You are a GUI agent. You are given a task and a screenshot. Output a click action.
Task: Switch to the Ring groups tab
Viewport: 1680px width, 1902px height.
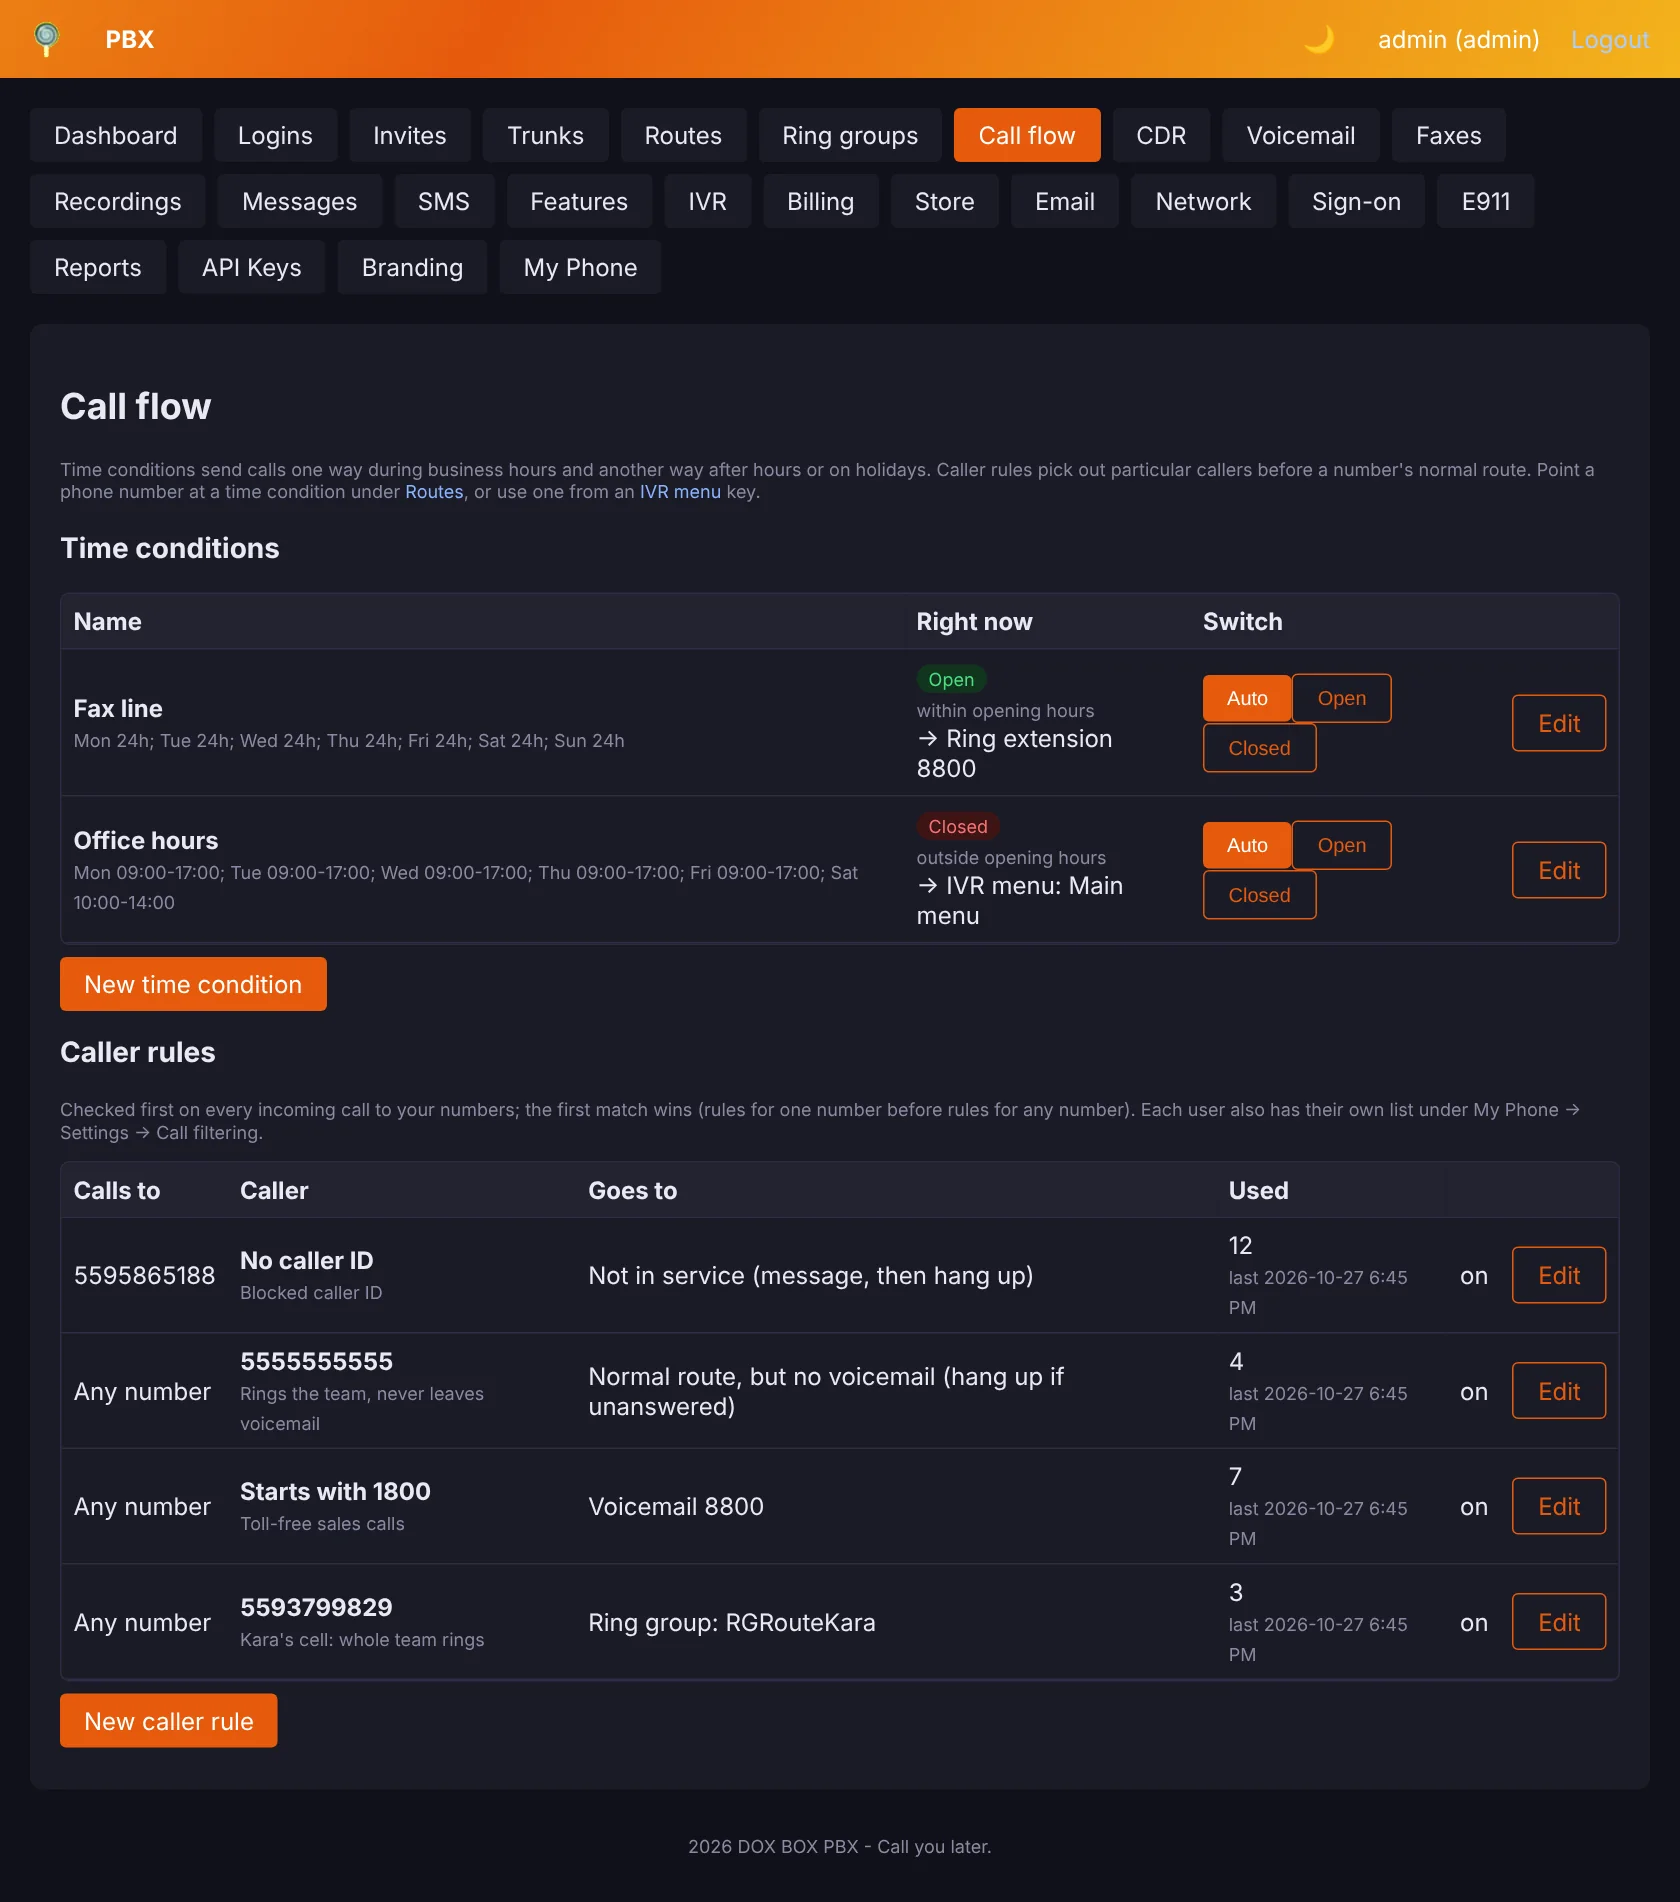coord(850,135)
